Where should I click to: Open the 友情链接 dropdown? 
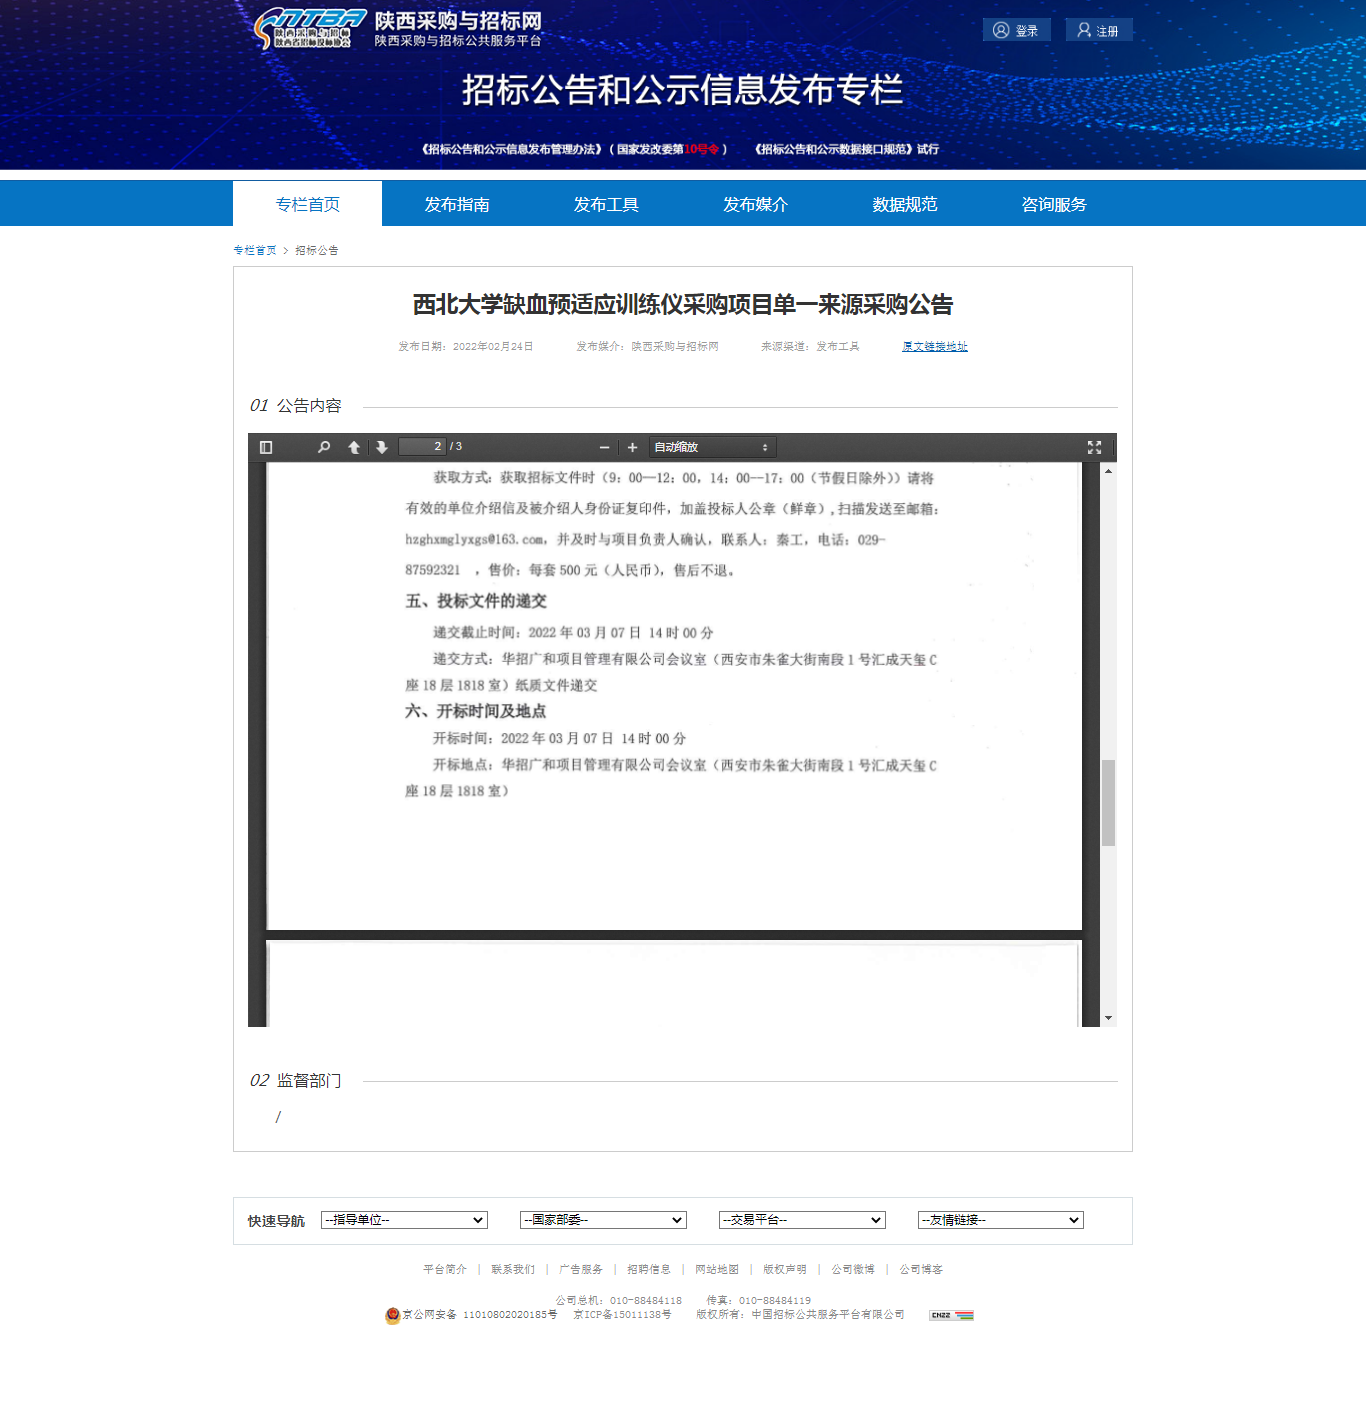[x=1001, y=1220]
